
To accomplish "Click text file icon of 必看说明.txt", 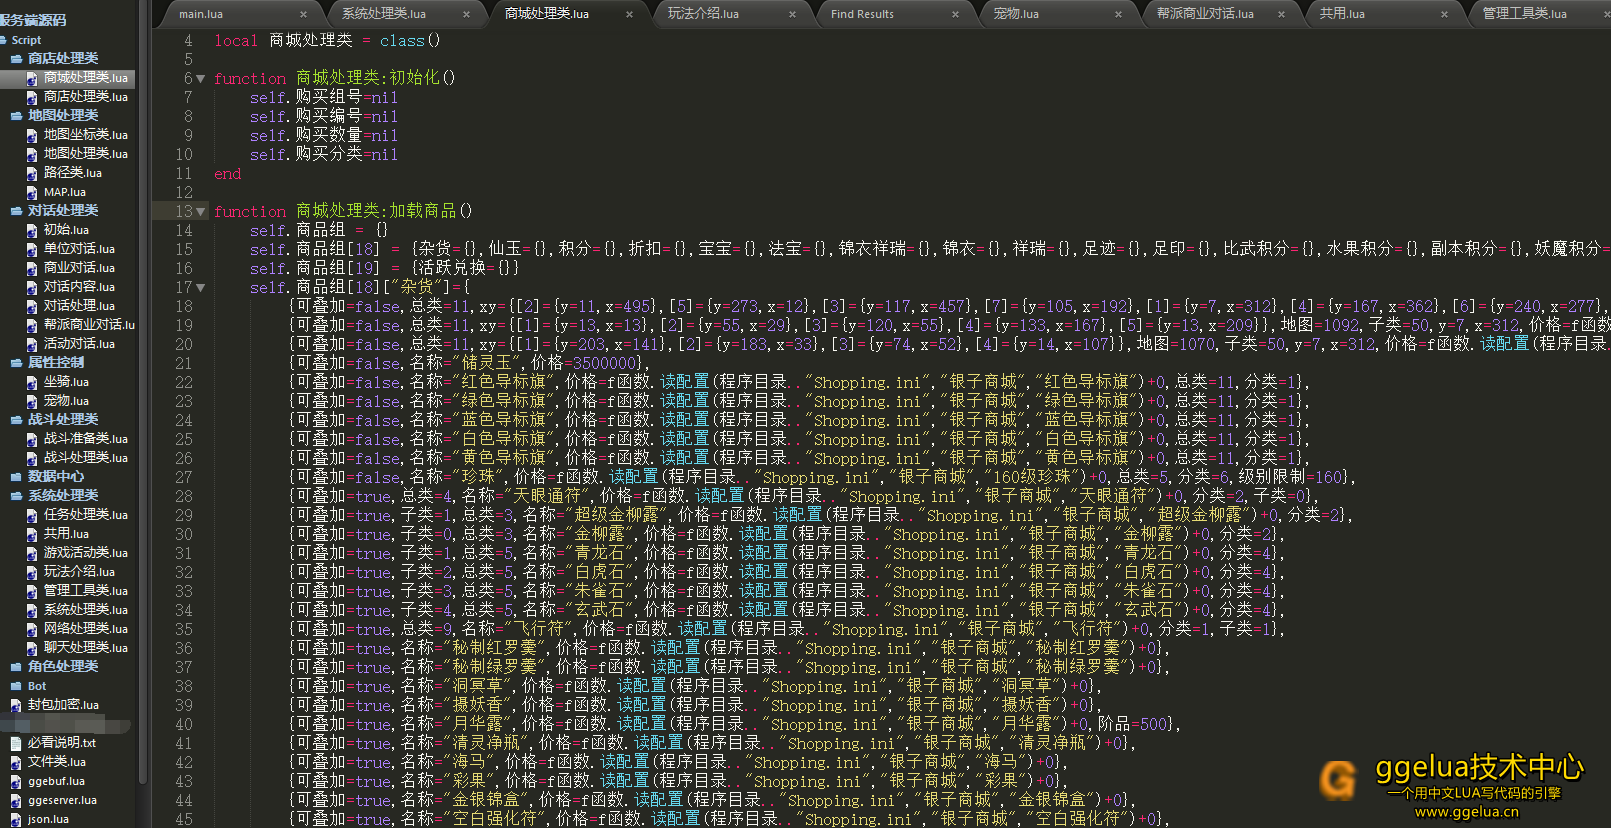I will point(16,743).
